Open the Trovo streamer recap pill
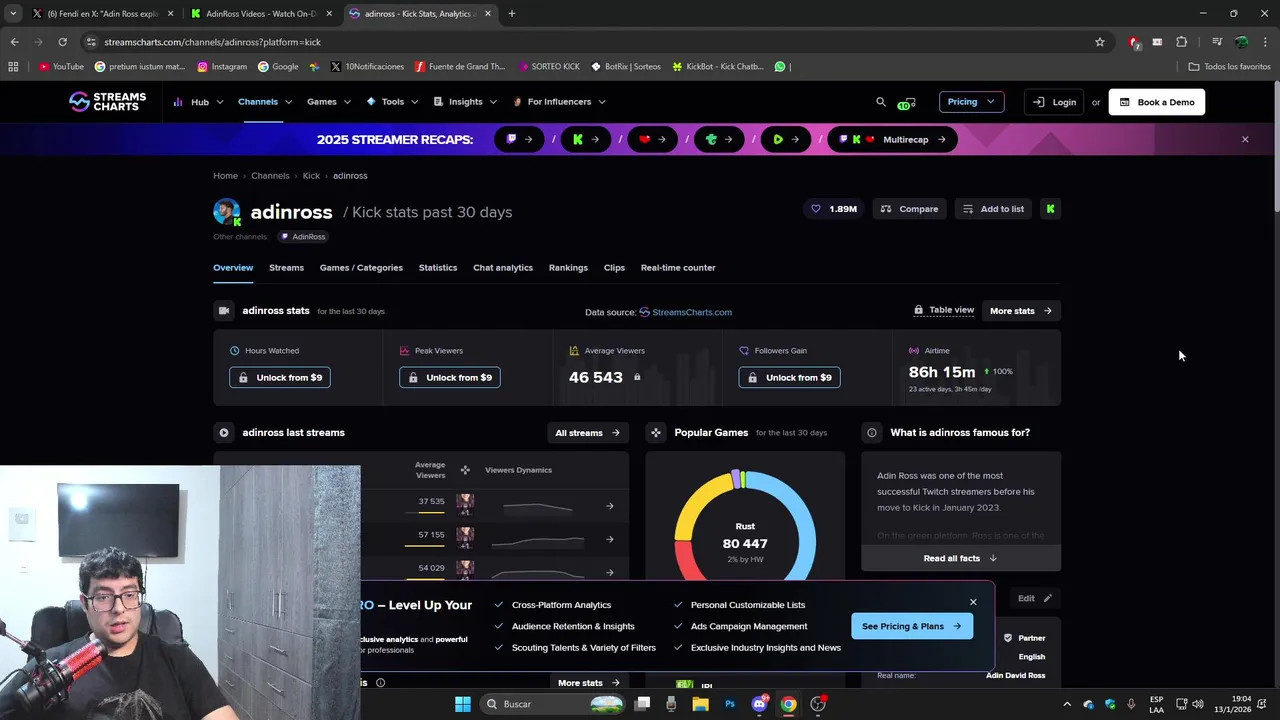This screenshot has height=720, width=1280. 720,139
